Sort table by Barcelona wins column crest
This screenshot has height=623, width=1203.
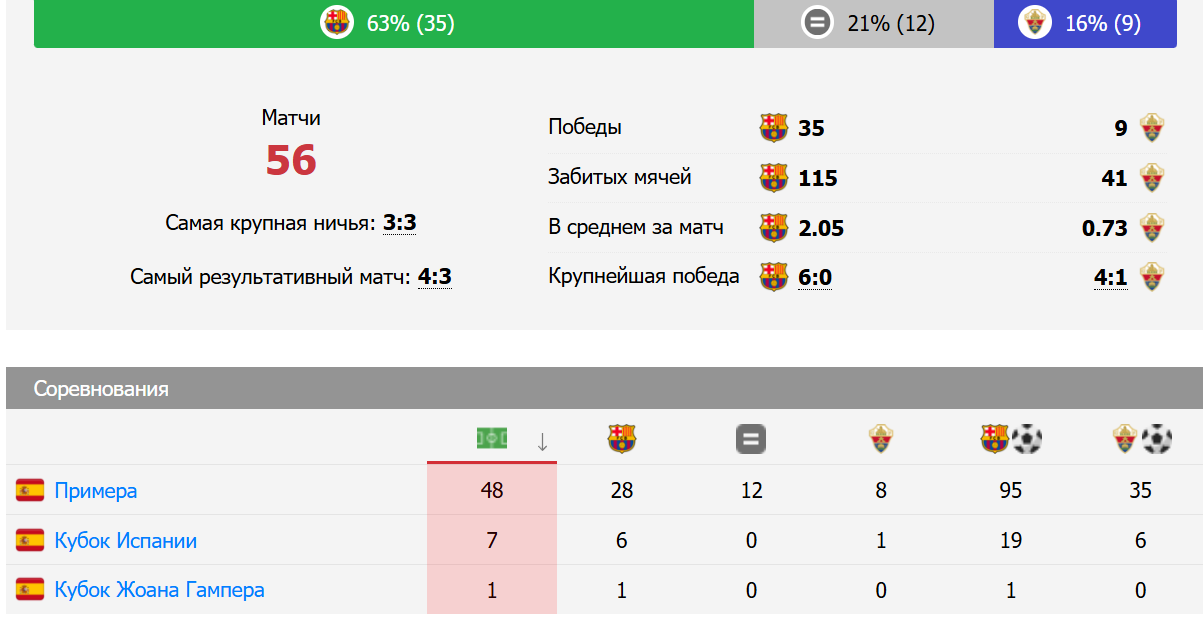coord(621,439)
